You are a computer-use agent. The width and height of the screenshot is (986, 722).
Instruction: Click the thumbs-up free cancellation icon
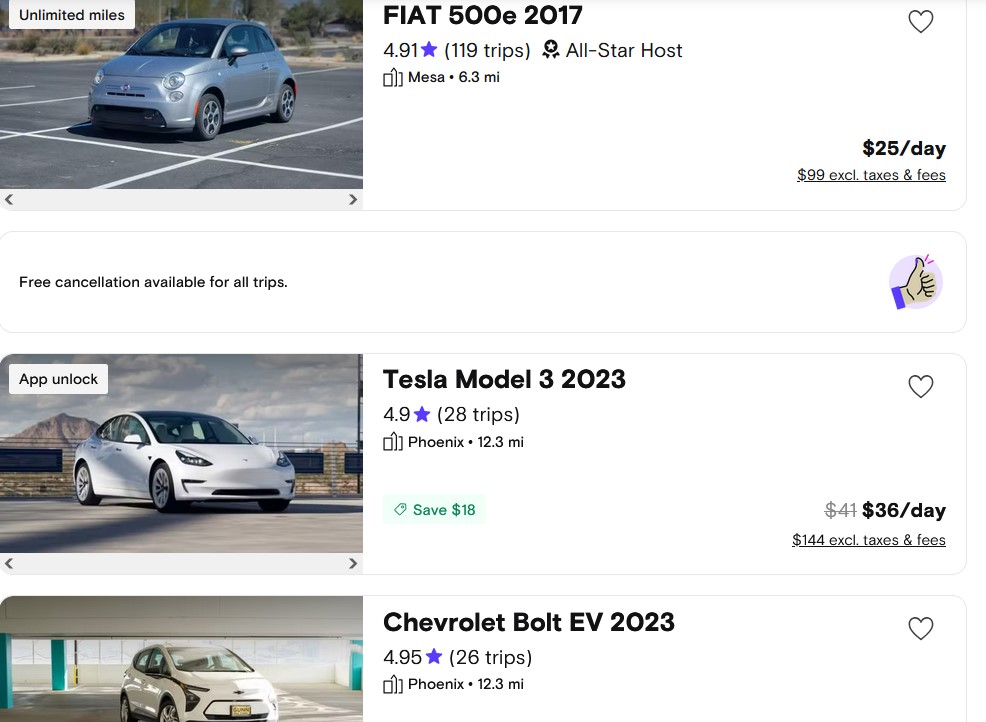tap(915, 282)
